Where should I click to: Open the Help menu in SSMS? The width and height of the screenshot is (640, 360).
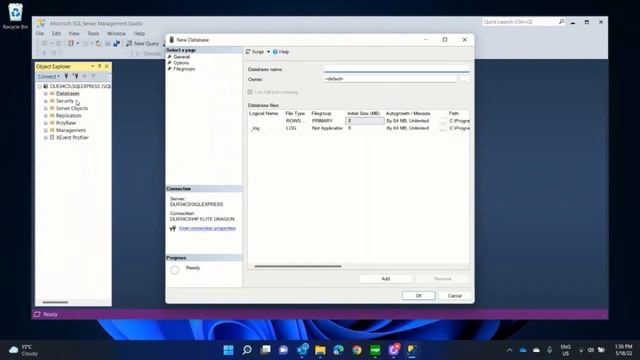pyautogui.click(x=139, y=33)
